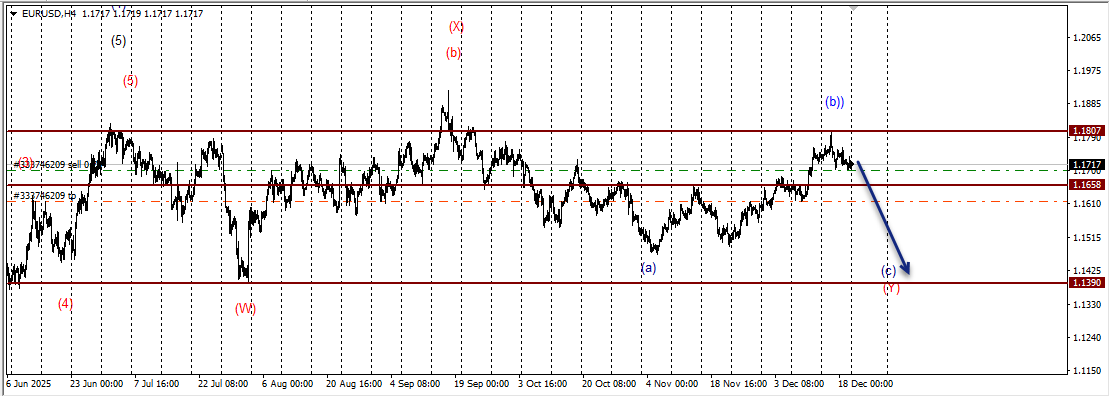Select the blue downward arrow trendline object
The height and width of the screenshot is (396, 1110).
coord(883,217)
